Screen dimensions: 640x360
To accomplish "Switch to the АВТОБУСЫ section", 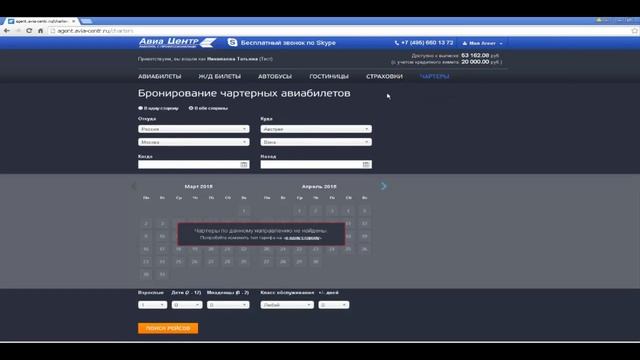I will [275, 76].
